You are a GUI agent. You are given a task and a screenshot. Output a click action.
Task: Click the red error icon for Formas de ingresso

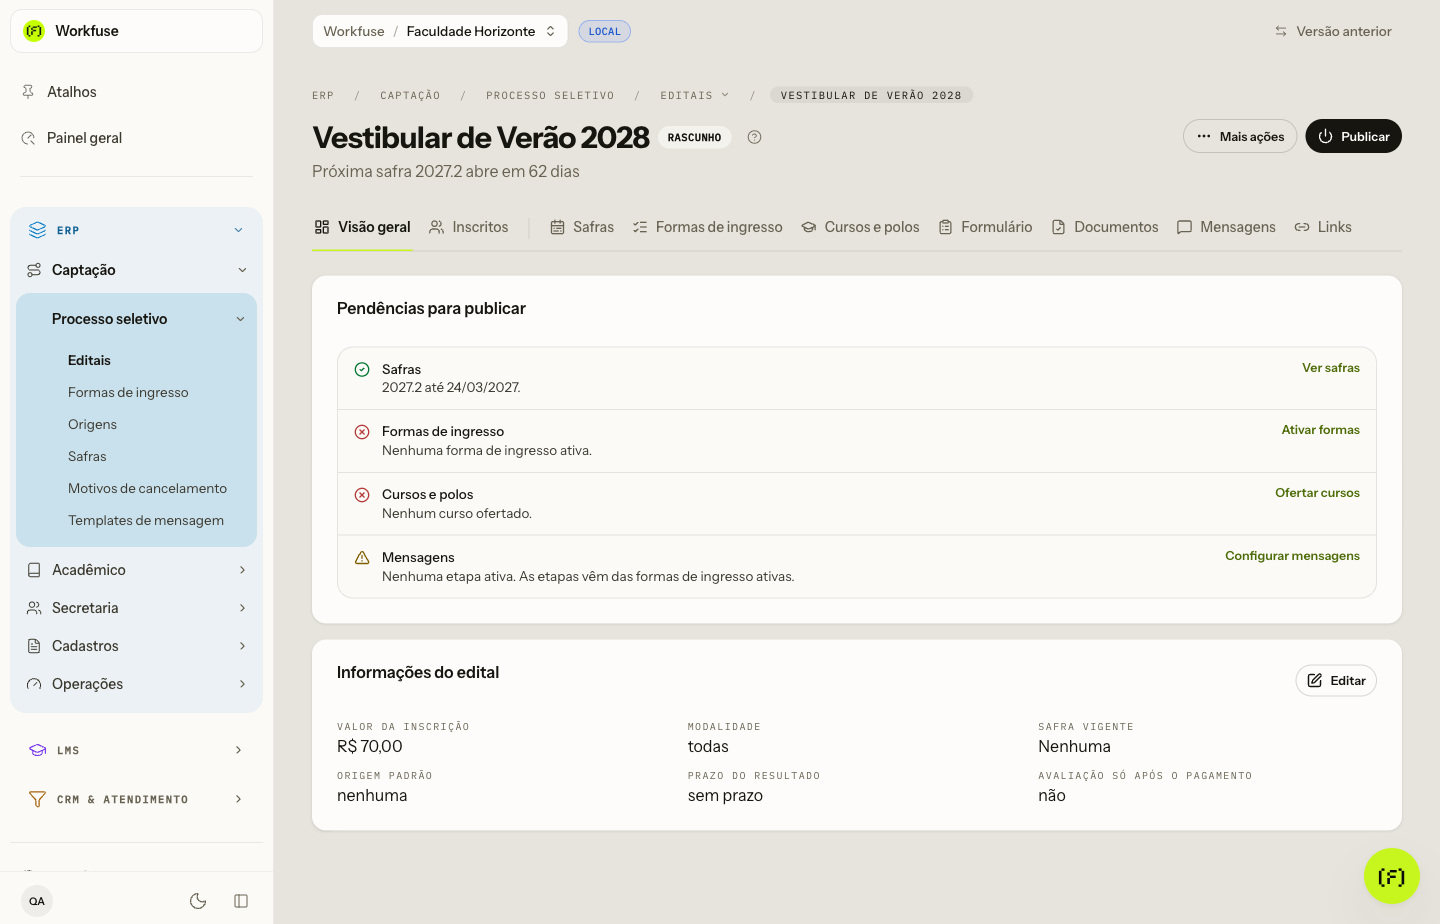coord(362,432)
